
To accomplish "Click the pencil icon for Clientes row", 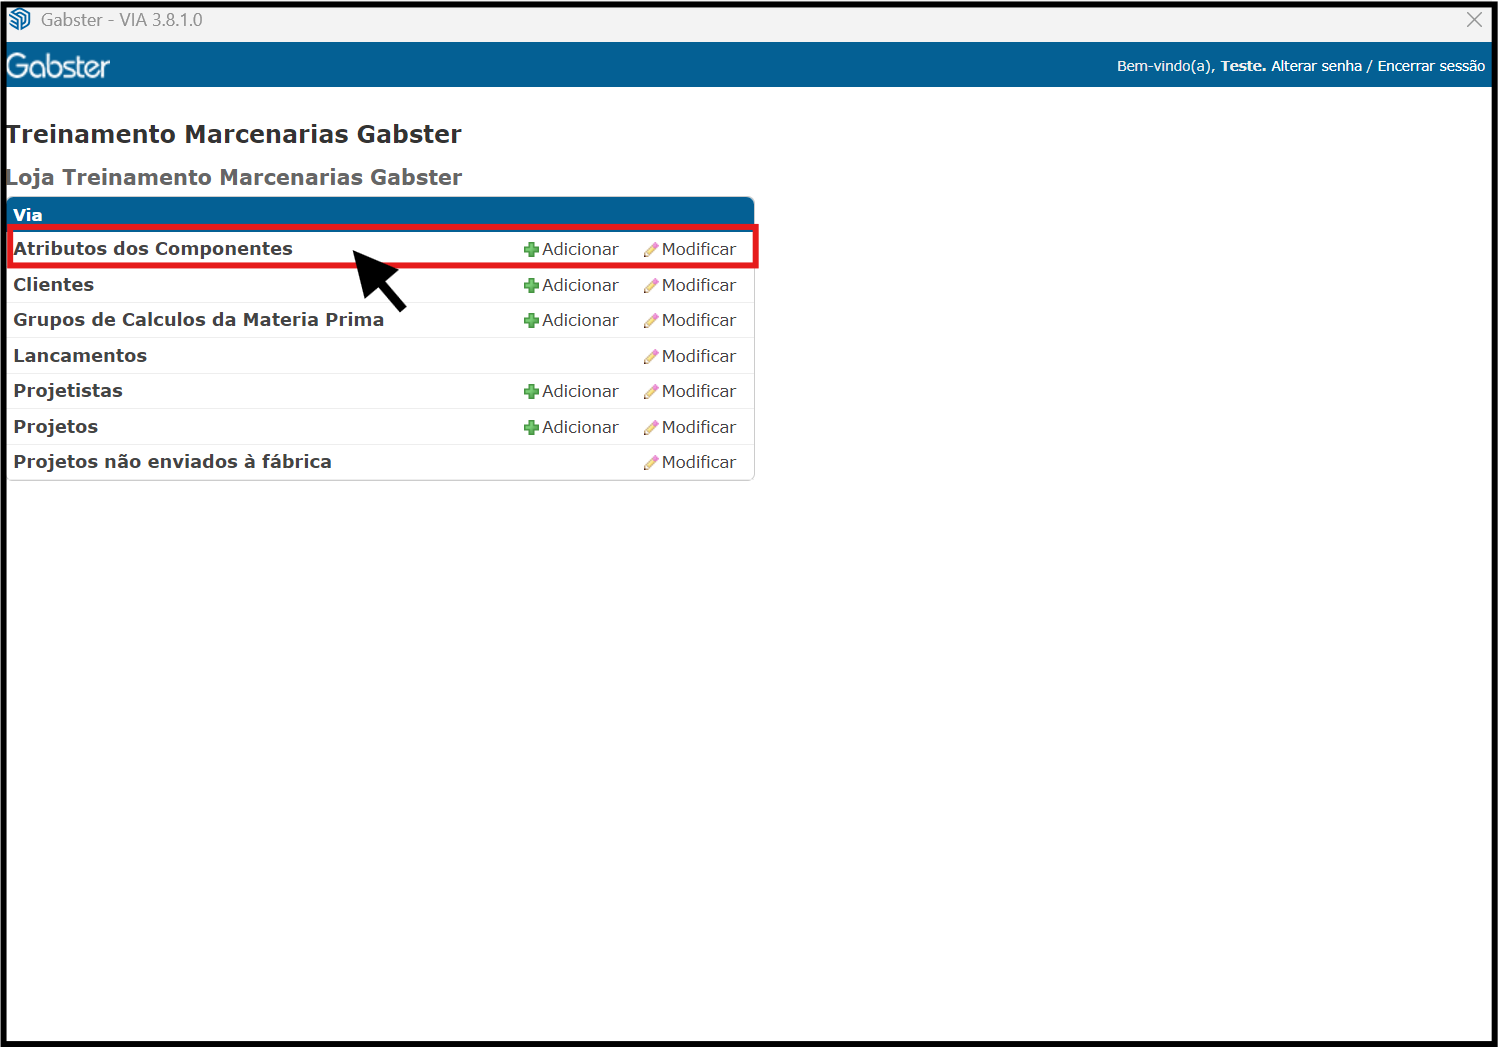I will [x=651, y=286].
